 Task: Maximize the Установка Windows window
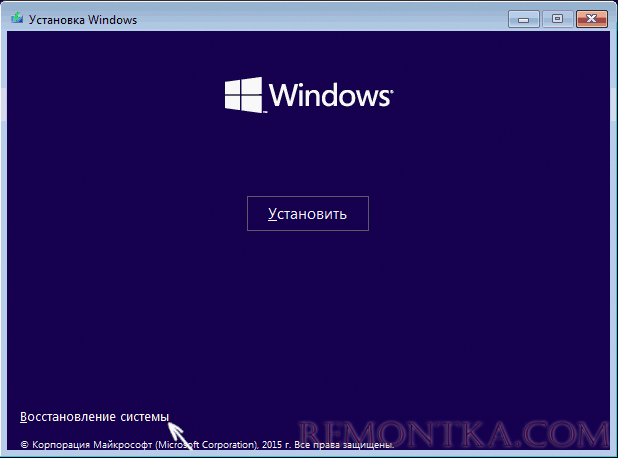[x=557, y=19]
